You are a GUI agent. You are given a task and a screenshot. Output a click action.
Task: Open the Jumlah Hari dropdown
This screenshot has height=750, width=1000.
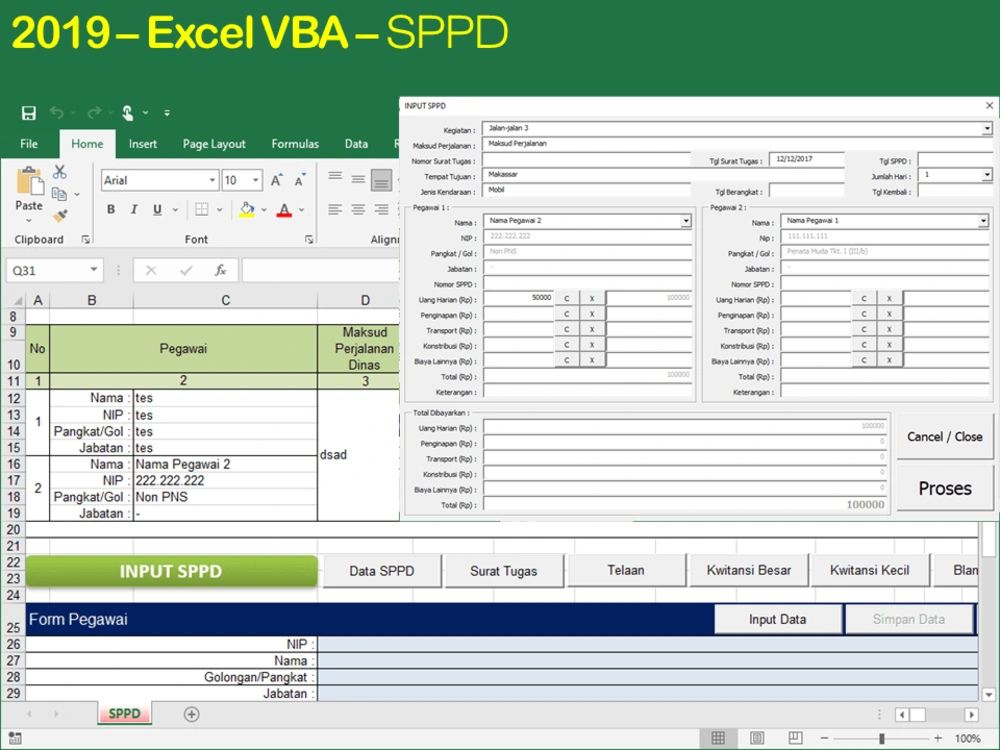[x=987, y=175]
